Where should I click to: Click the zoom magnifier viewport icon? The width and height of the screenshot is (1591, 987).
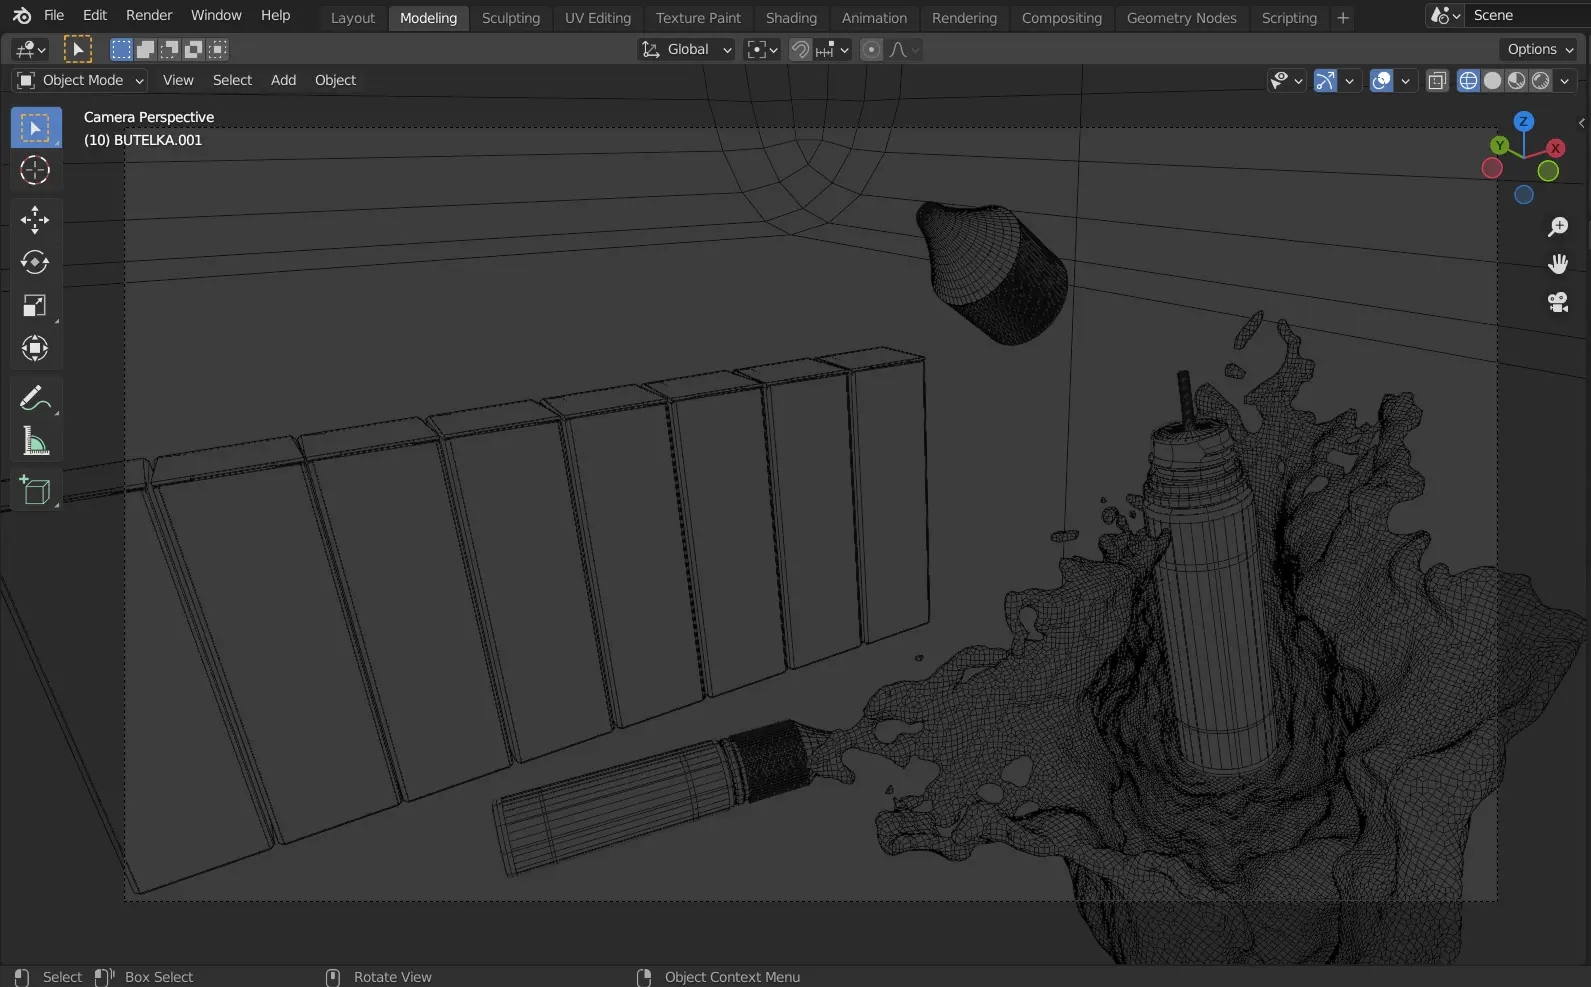pyautogui.click(x=1557, y=228)
